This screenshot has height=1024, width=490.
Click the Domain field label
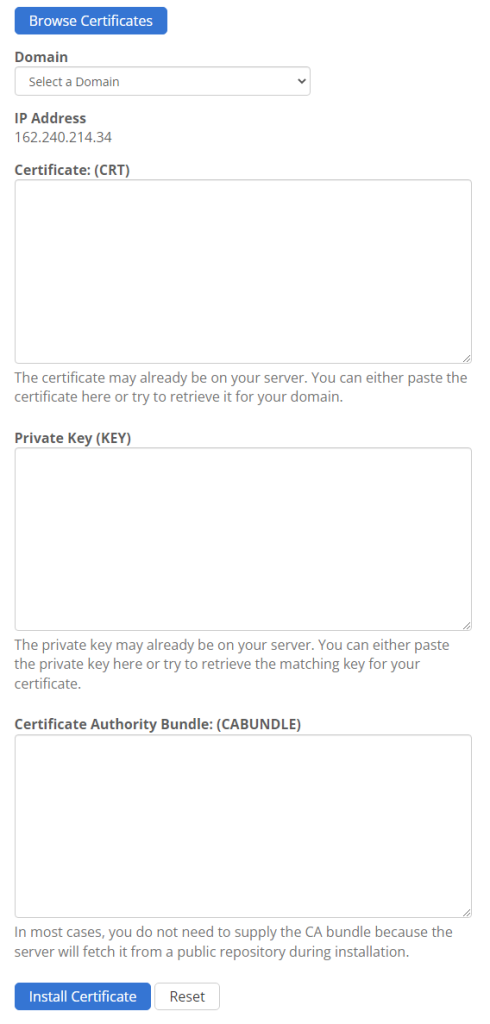[x=41, y=57]
